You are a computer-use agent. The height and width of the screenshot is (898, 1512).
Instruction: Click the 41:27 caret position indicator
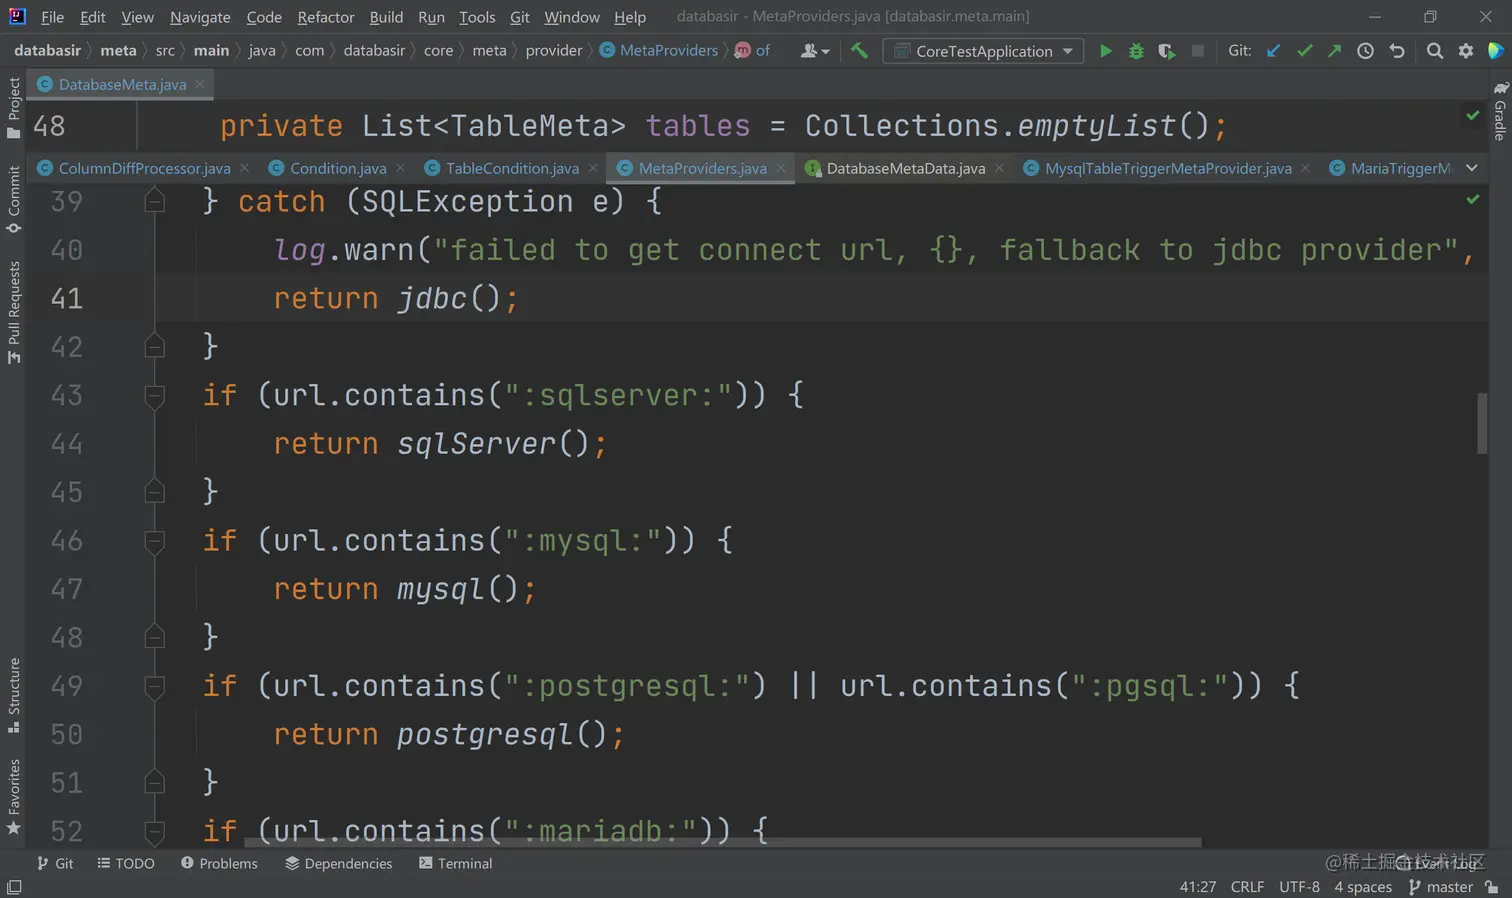click(x=1198, y=887)
